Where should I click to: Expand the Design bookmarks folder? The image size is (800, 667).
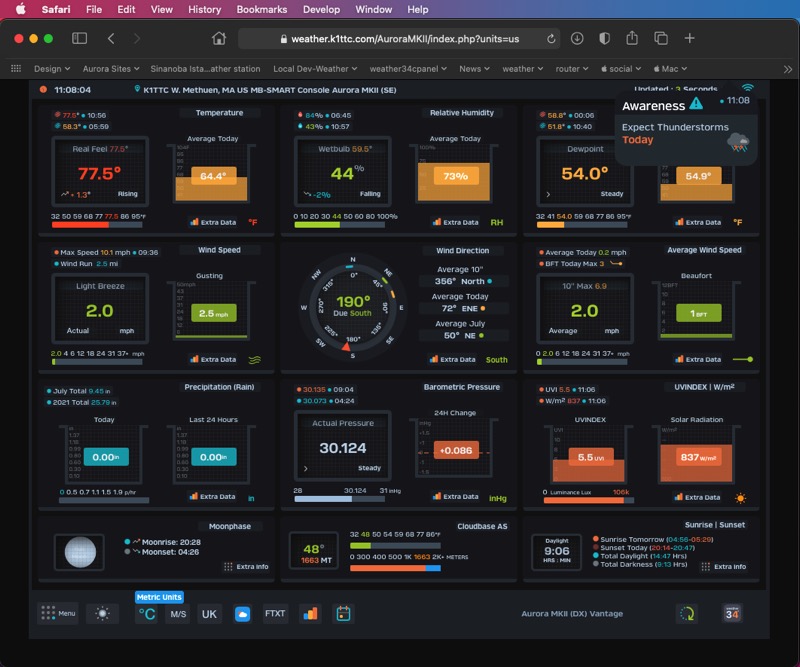point(52,68)
